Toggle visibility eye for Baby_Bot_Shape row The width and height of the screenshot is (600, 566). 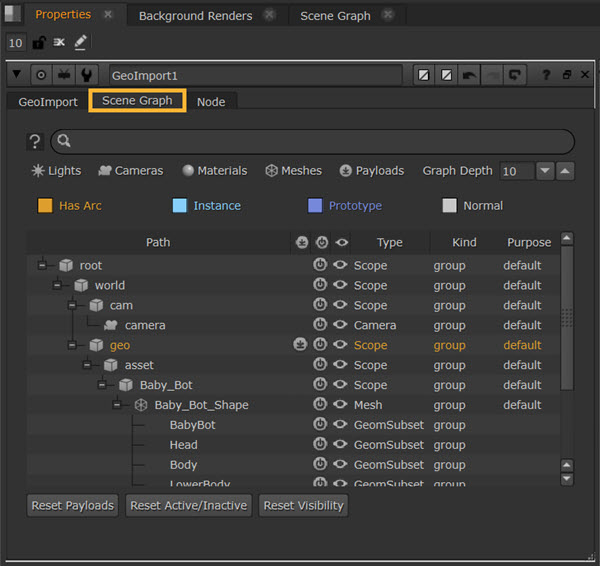click(341, 405)
